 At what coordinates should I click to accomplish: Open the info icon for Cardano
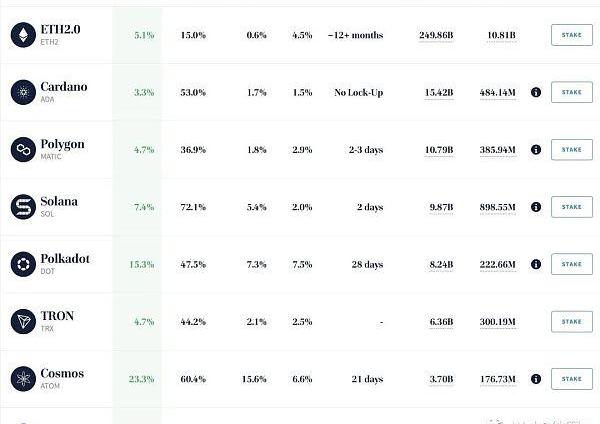[x=536, y=92]
